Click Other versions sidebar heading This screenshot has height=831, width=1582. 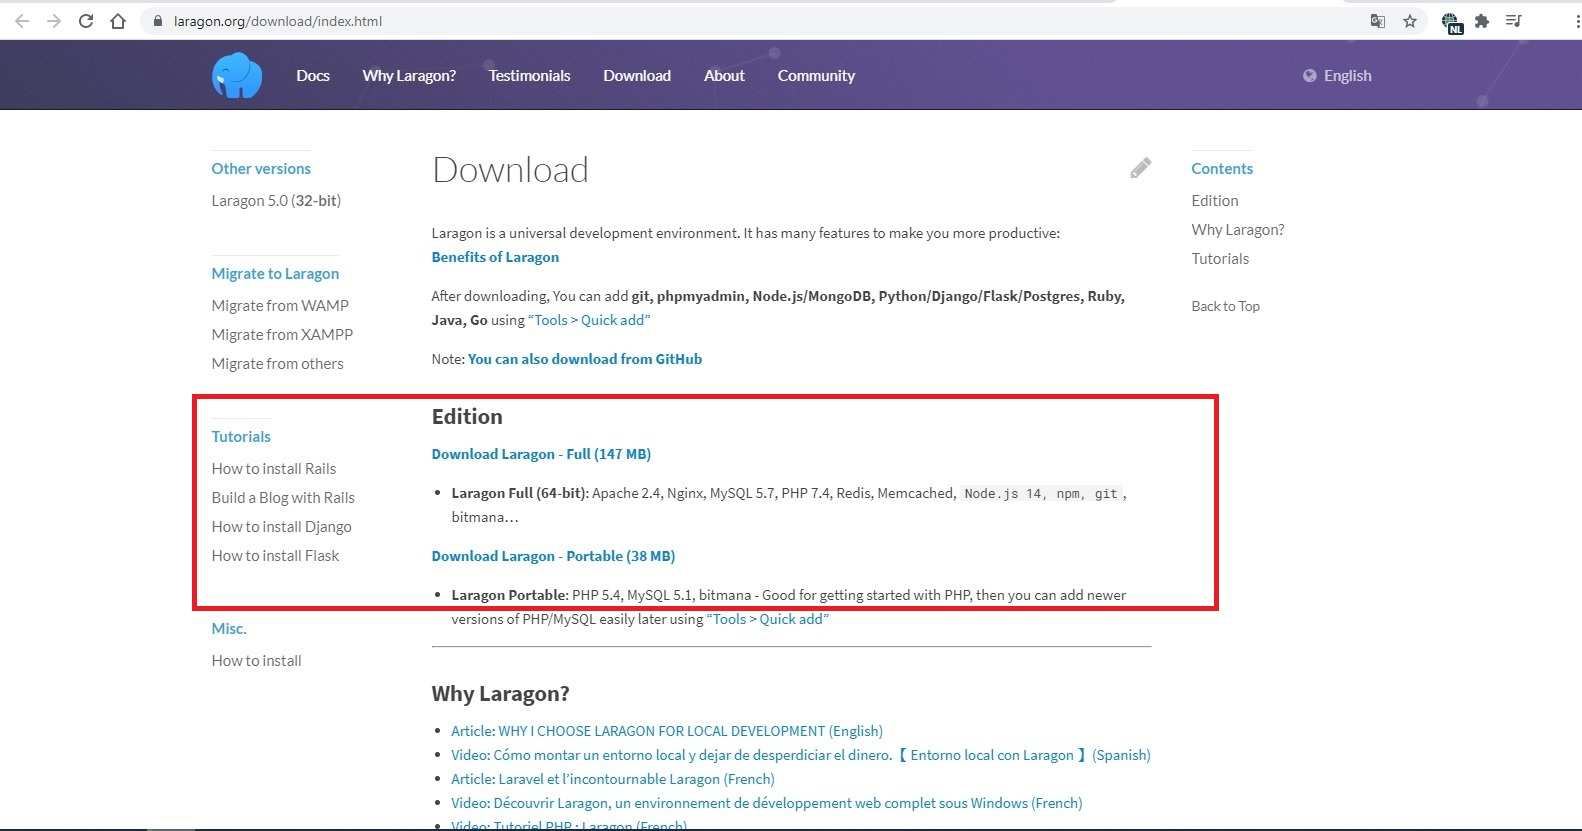[x=261, y=169]
